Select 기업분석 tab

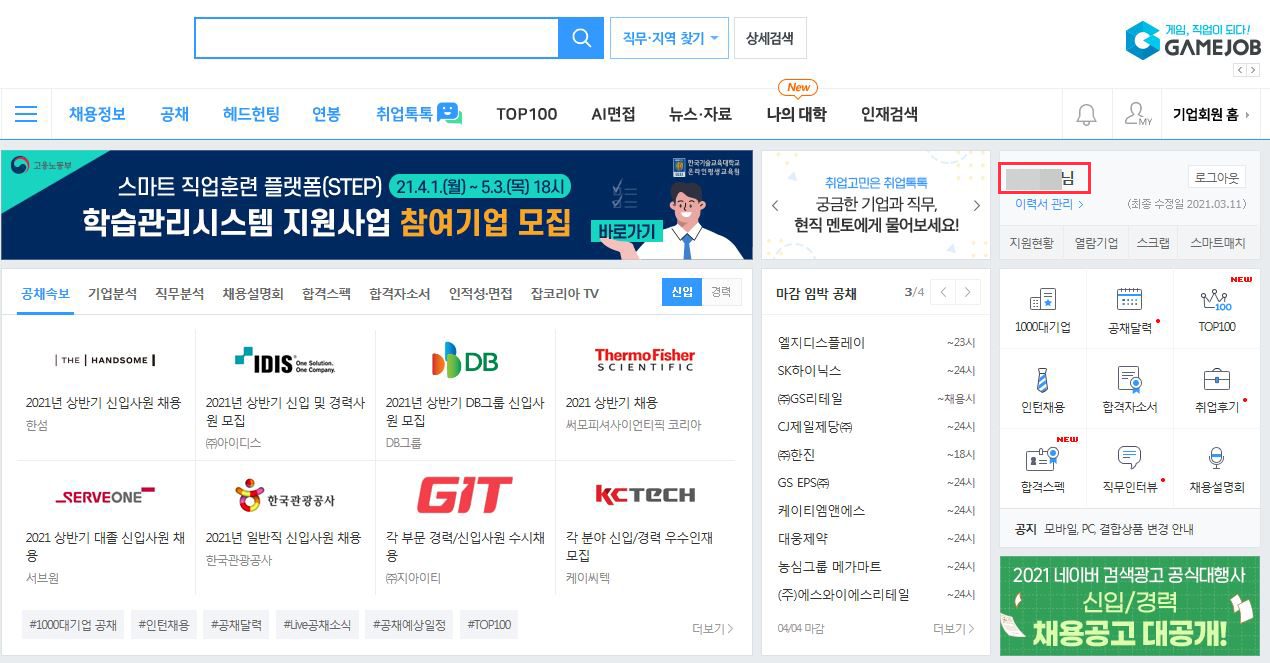click(112, 293)
